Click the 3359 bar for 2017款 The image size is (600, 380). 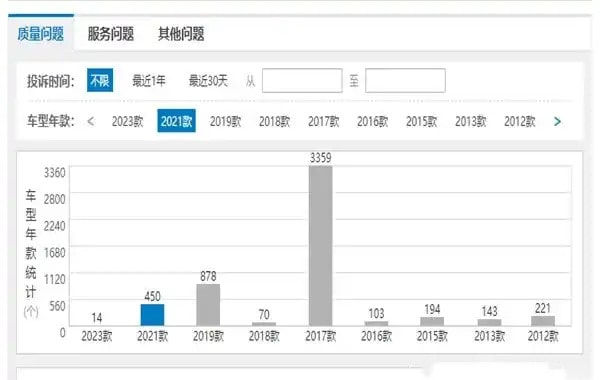coord(321,246)
